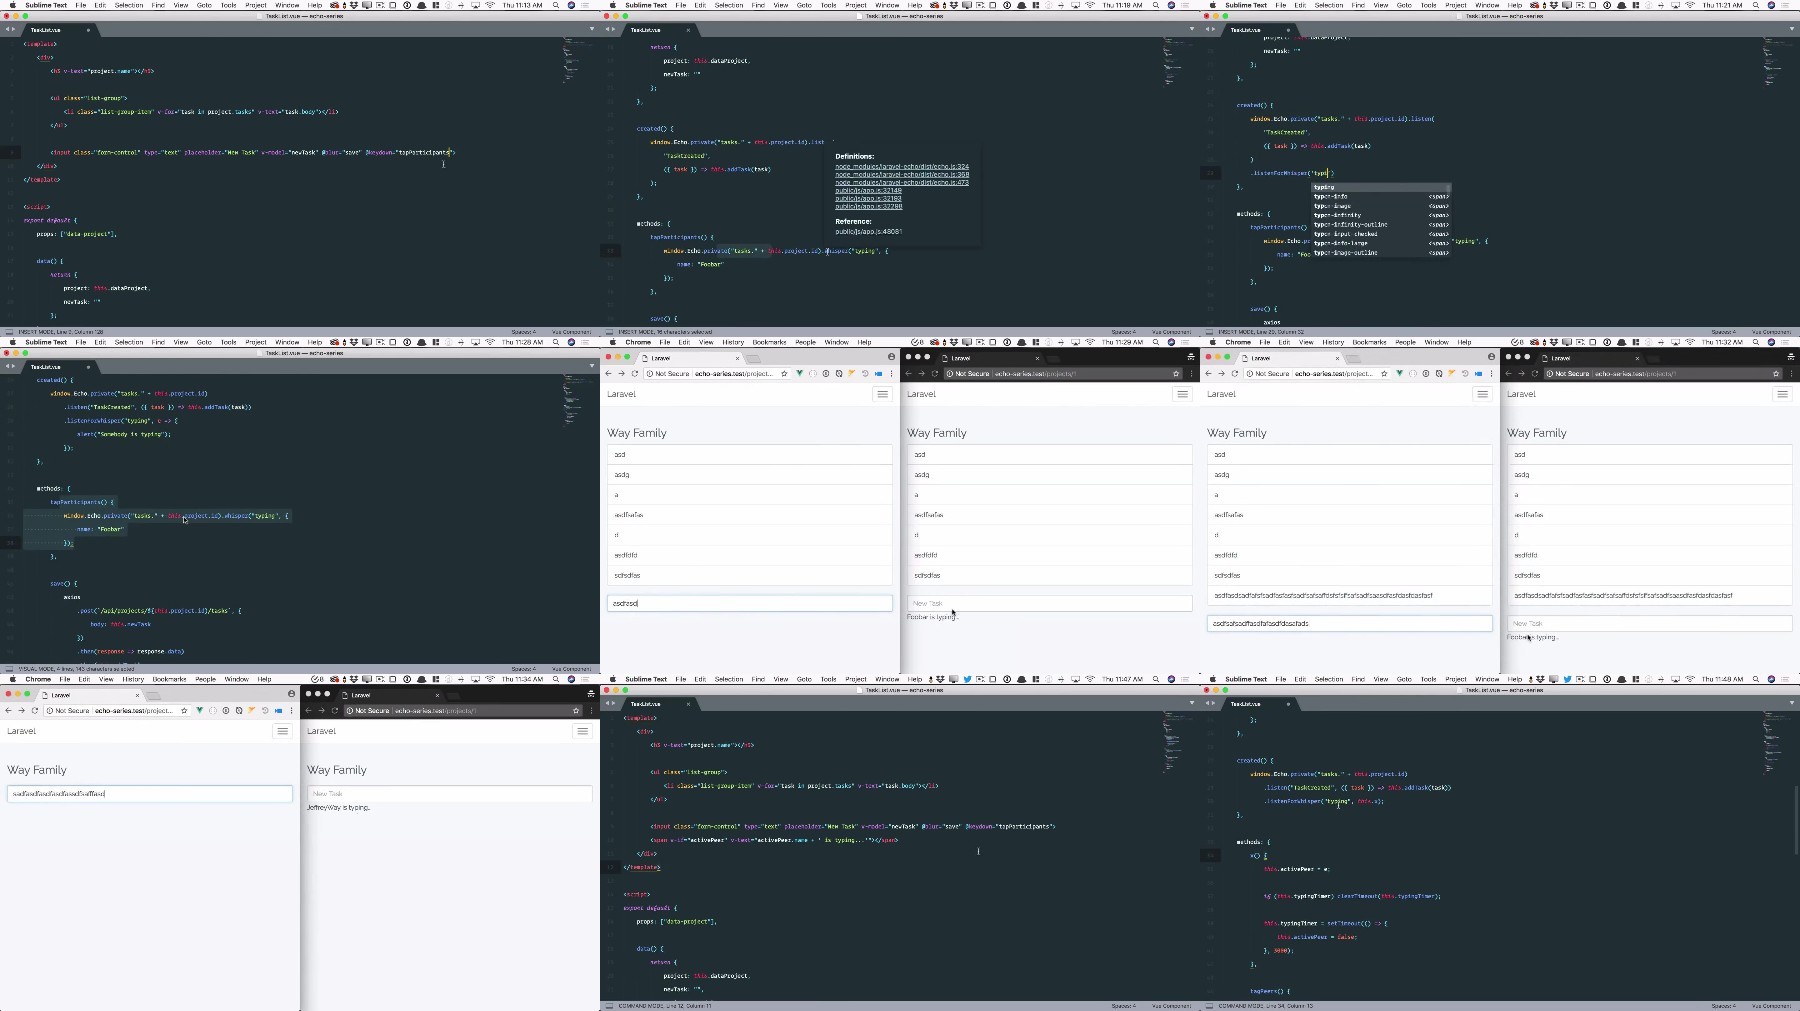This screenshot has width=1800, height=1011.
Task: Click the bookmark star in the 11:32 AM incognito window
Action: [x=1776, y=373]
